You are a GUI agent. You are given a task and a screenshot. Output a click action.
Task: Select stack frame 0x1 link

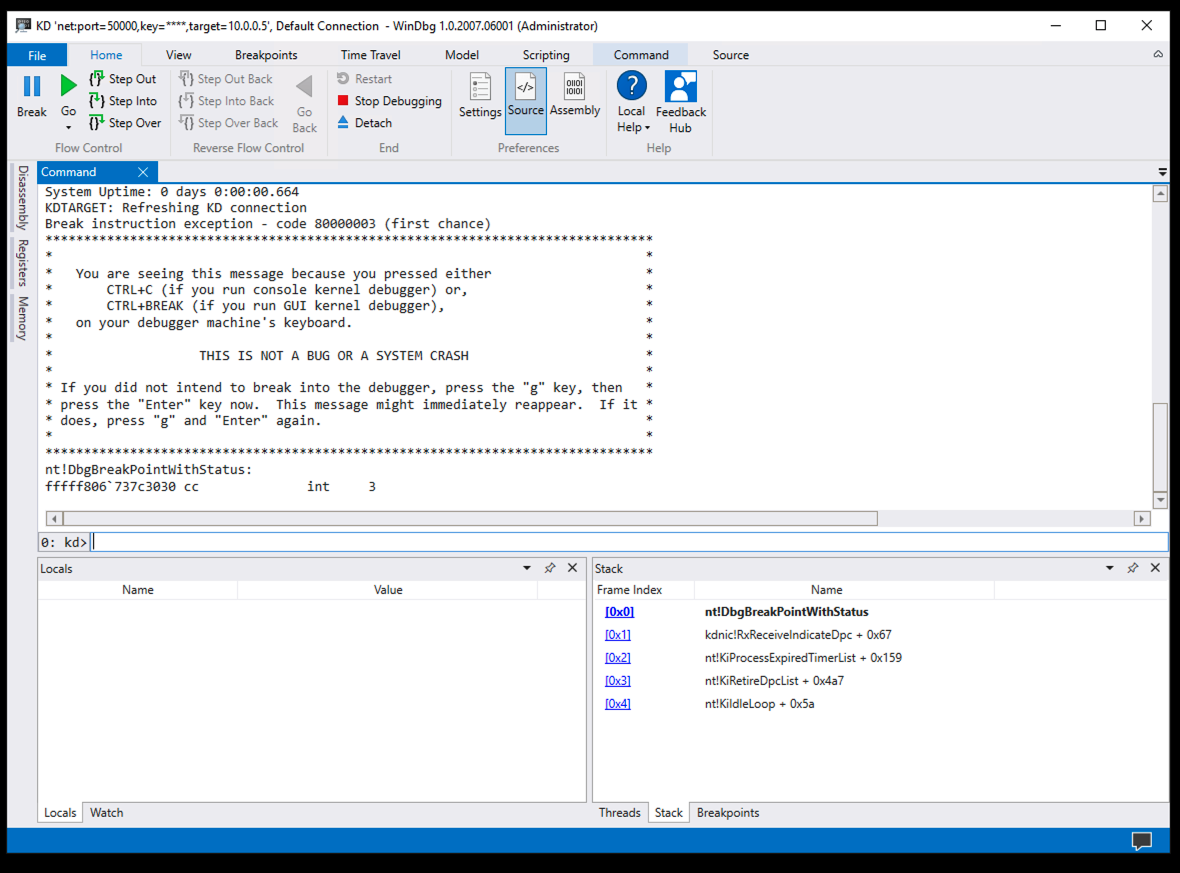618,635
